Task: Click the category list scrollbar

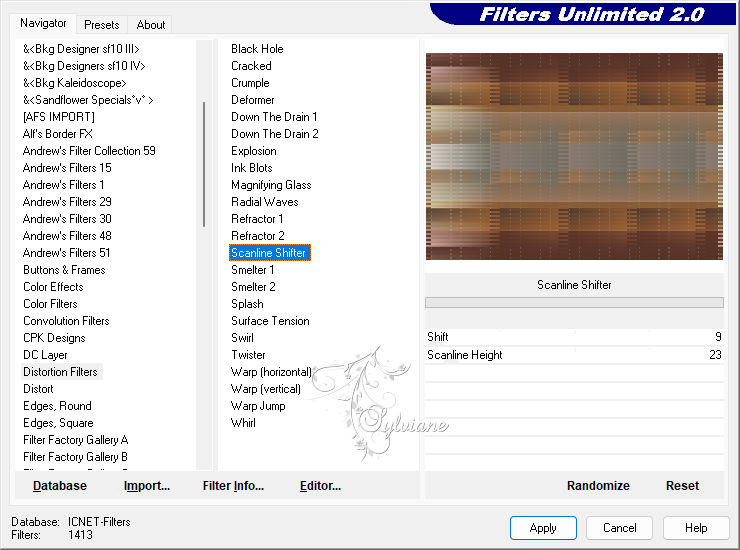Action: (x=204, y=164)
